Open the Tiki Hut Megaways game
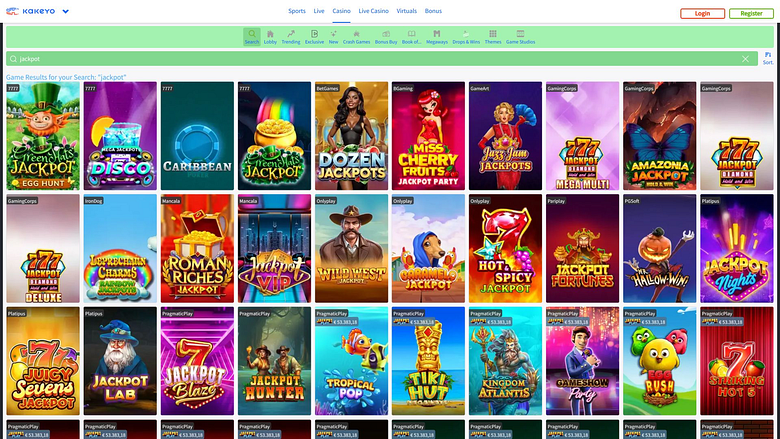Screen dimensions: 780x439 (428, 361)
